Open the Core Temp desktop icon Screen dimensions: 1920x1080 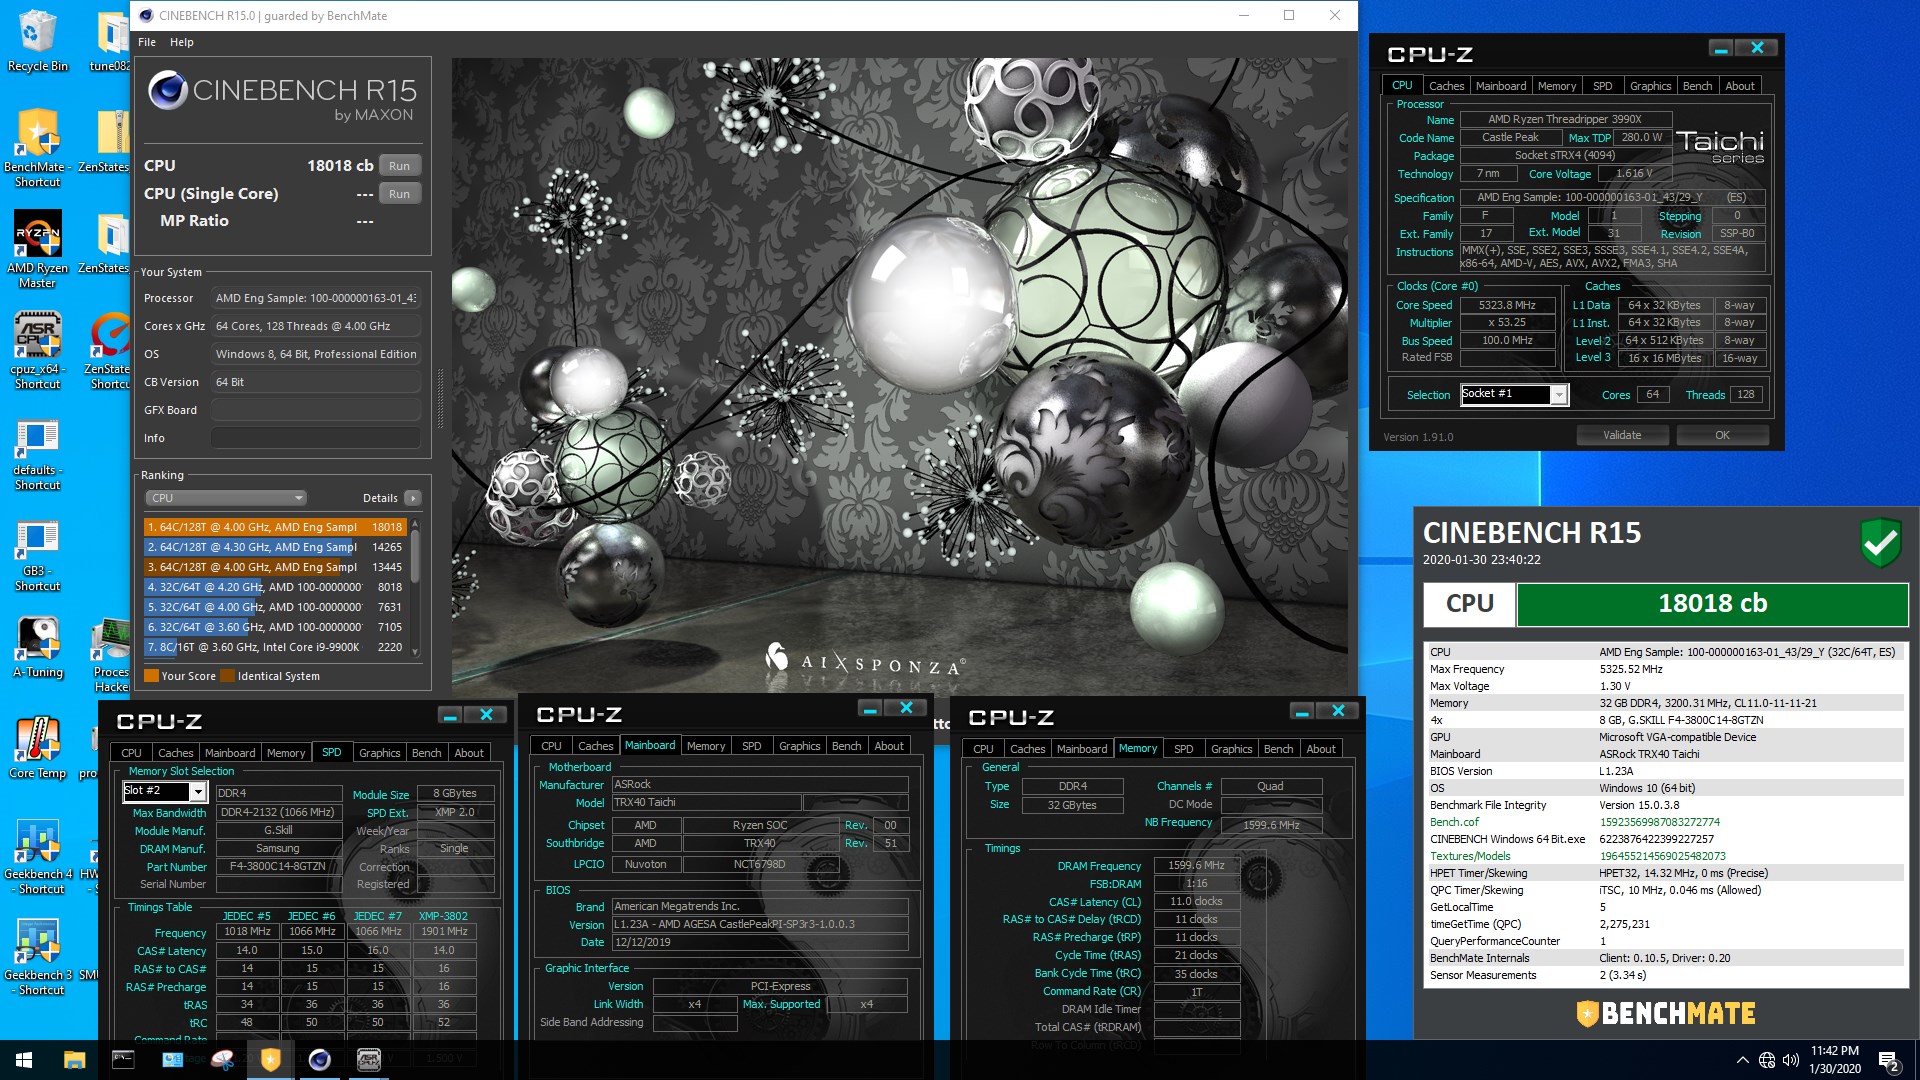[x=37, y=747]
